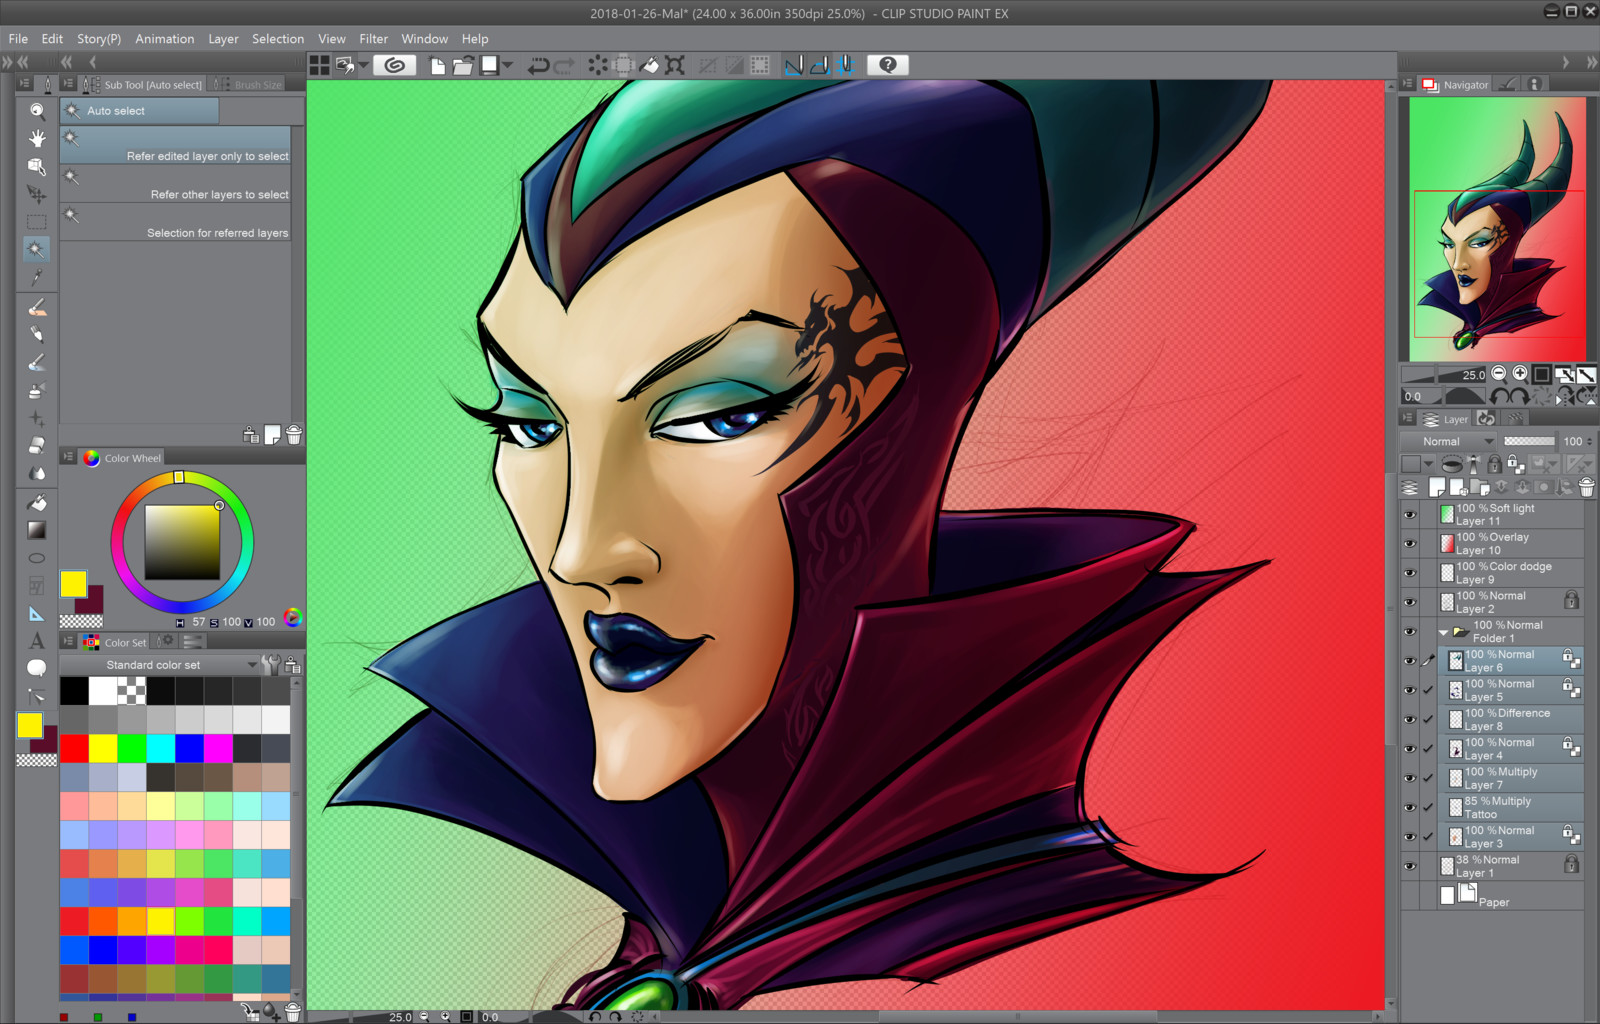Select the Ruler tool
The height and width of the screenshot is (1024, 1600).
click(x=37, y=613)
